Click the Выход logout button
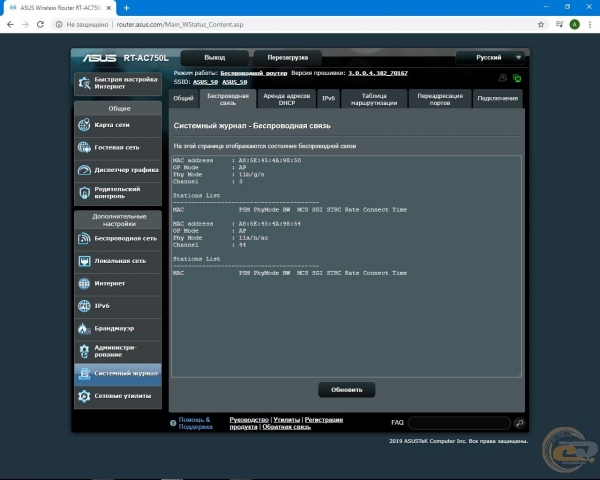600x480 pixels. click(x=214, y=57)
